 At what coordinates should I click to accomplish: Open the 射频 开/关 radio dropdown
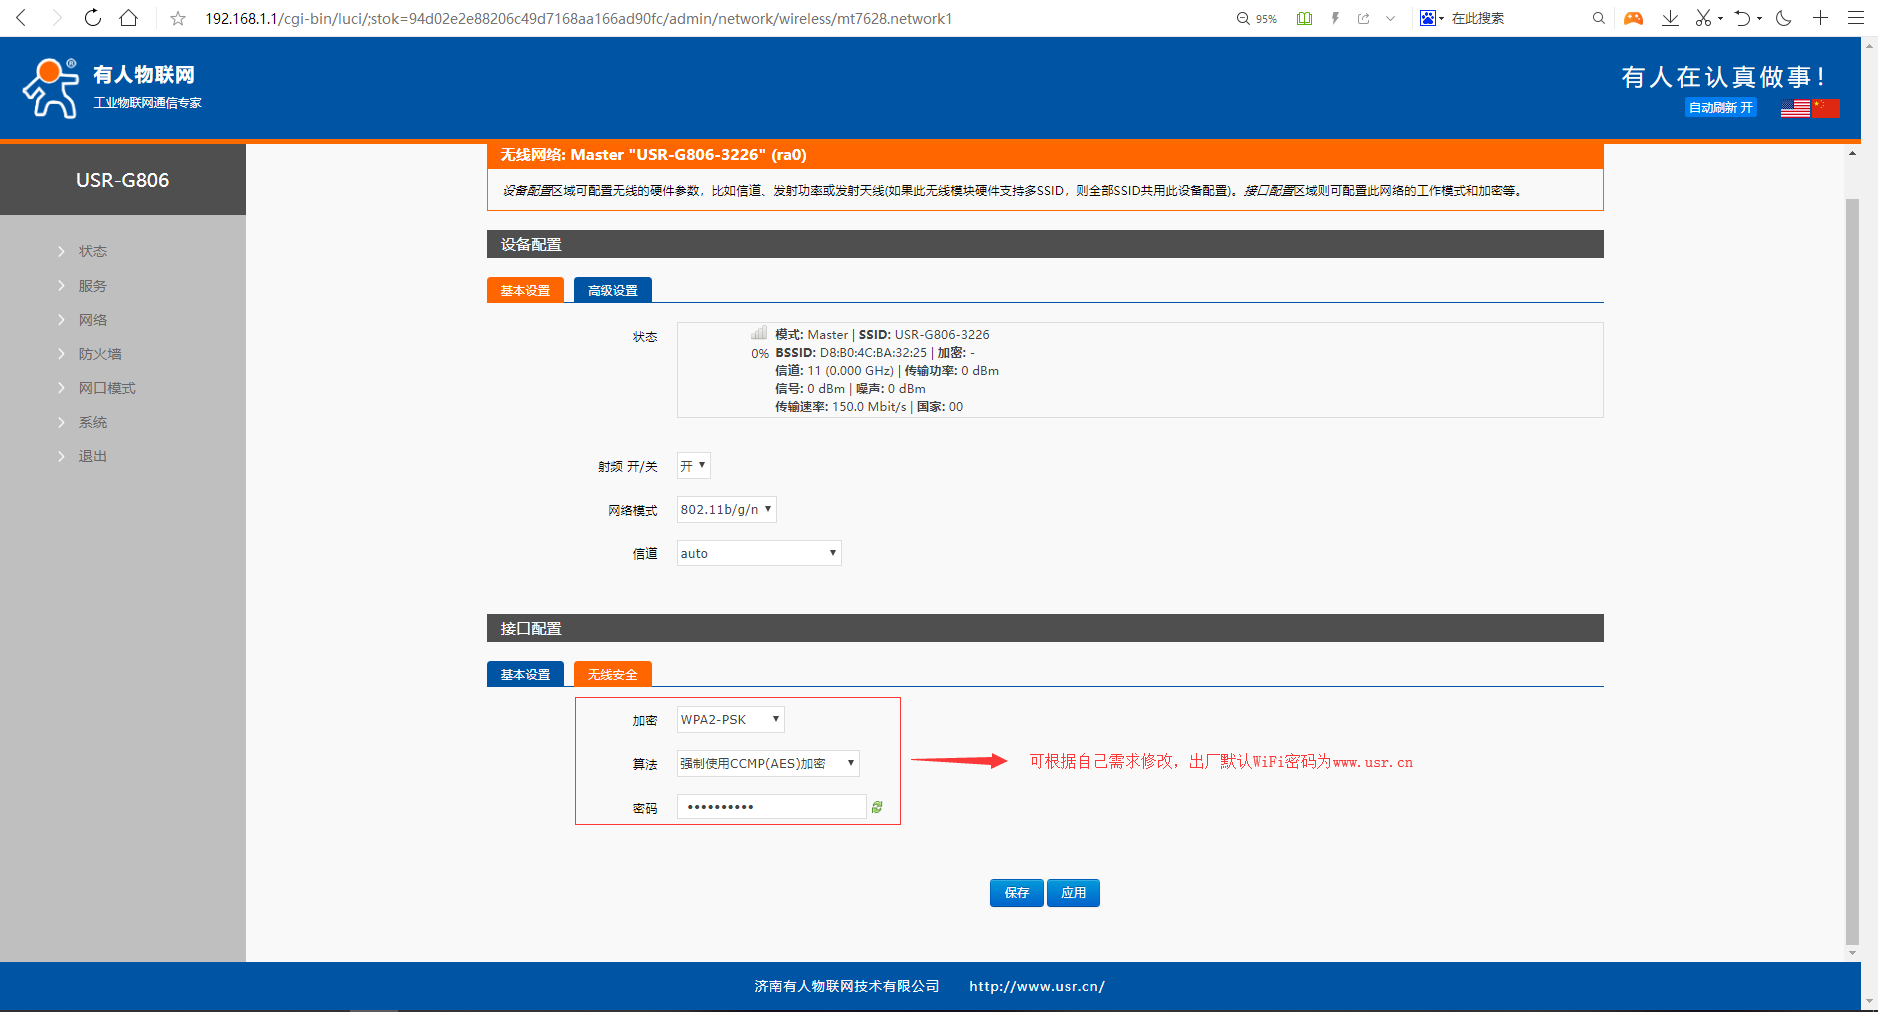[x=693, y=466]
